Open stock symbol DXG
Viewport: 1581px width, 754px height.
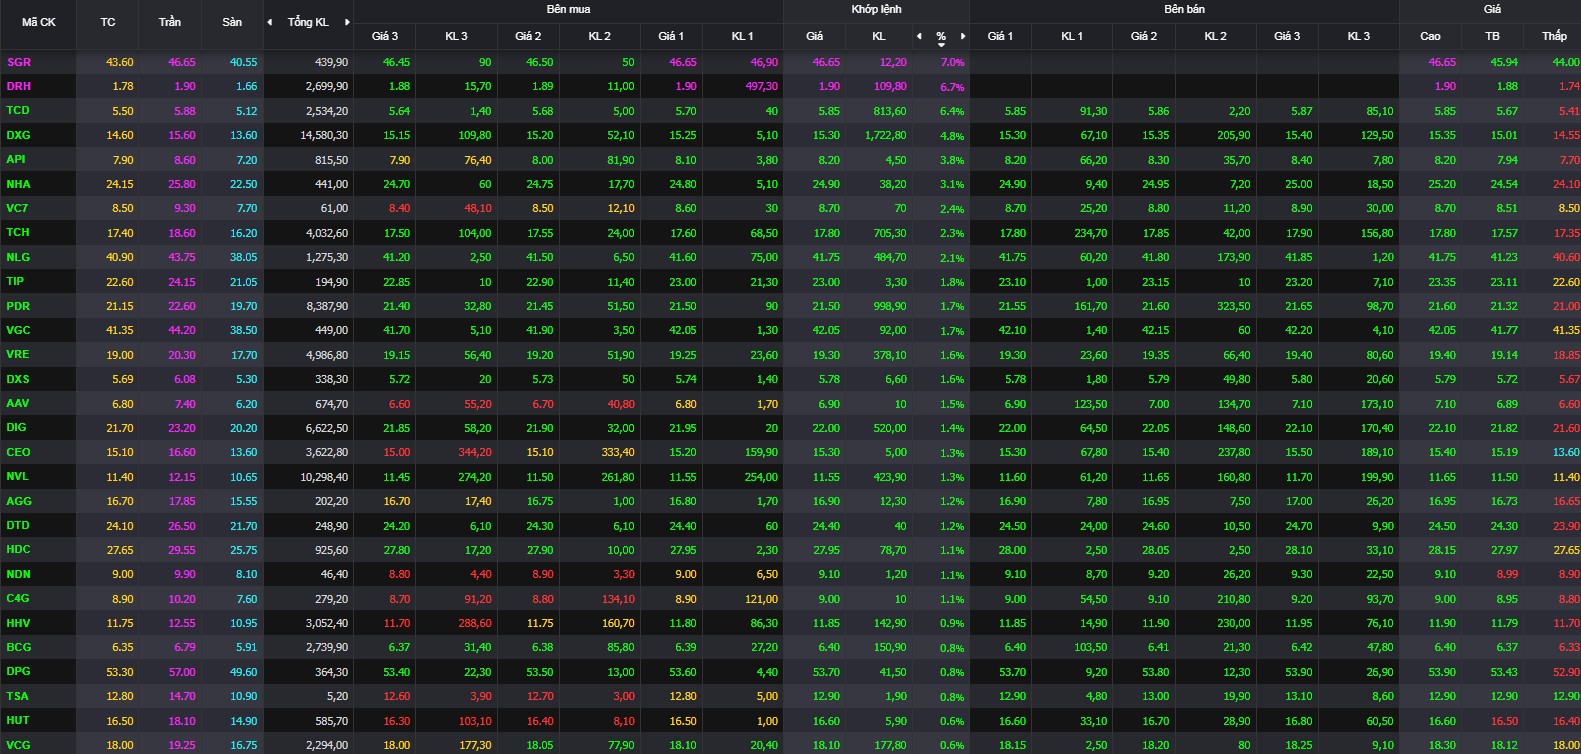click(x=18, y=135)
